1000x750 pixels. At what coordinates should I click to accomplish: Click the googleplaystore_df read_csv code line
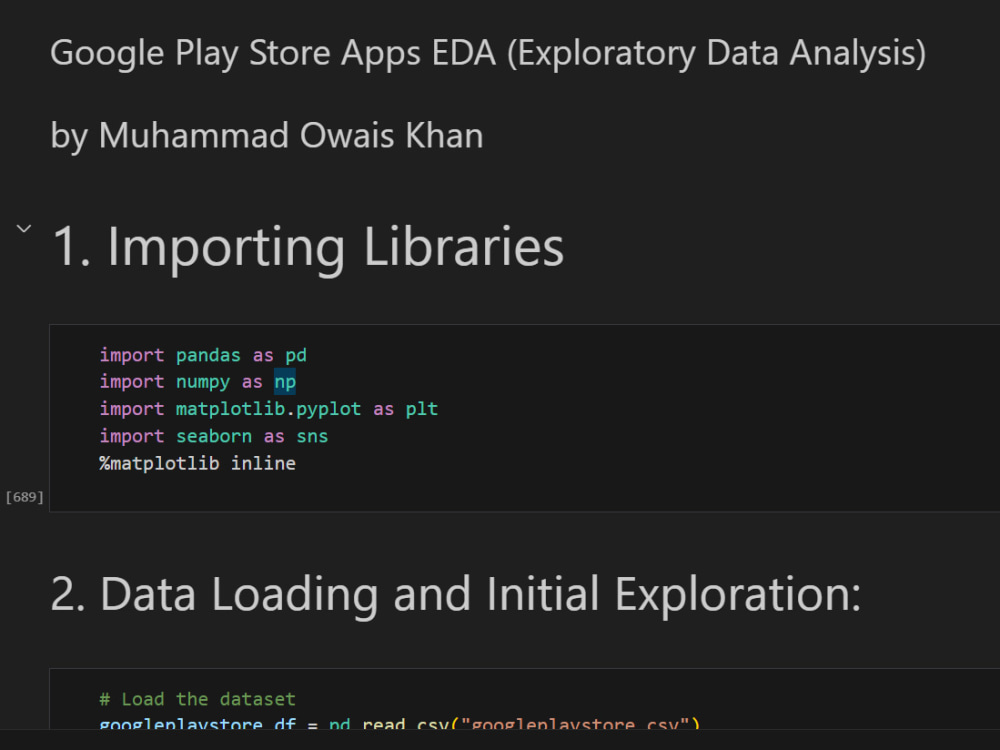[x=399, y=723]
